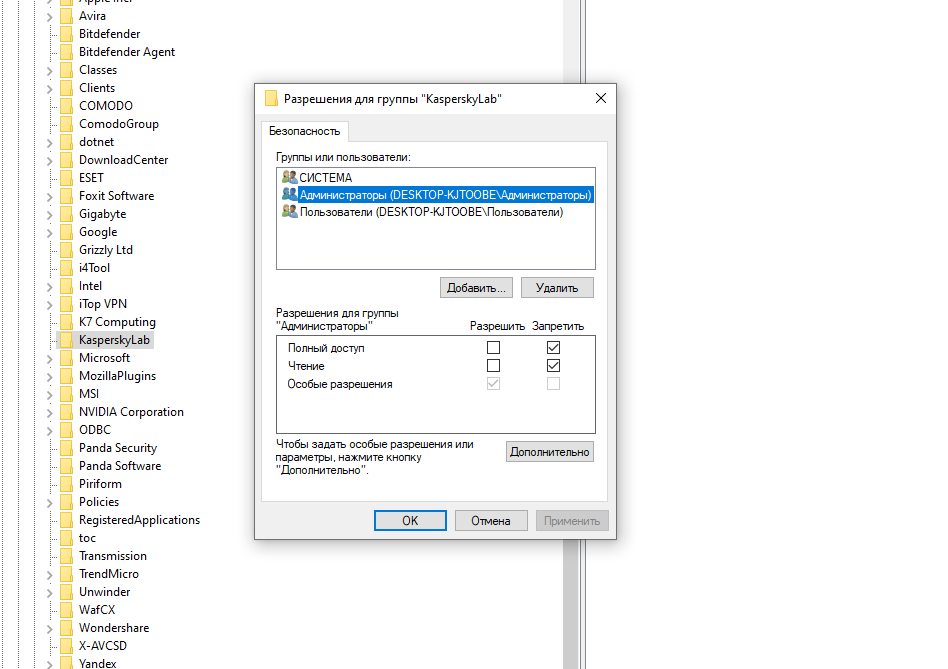Click the WafCX folder icon

pos(67,610)
